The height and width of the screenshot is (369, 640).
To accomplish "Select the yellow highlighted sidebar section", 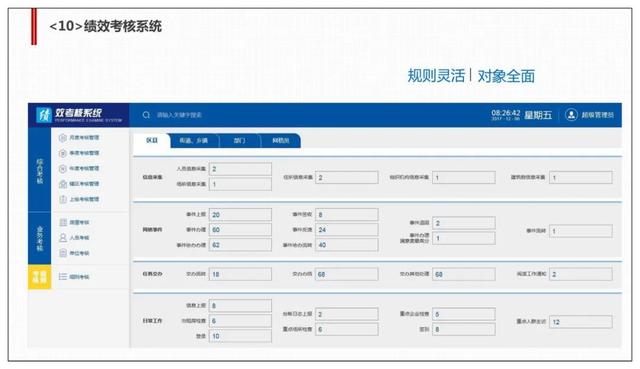I will point(40,277).
